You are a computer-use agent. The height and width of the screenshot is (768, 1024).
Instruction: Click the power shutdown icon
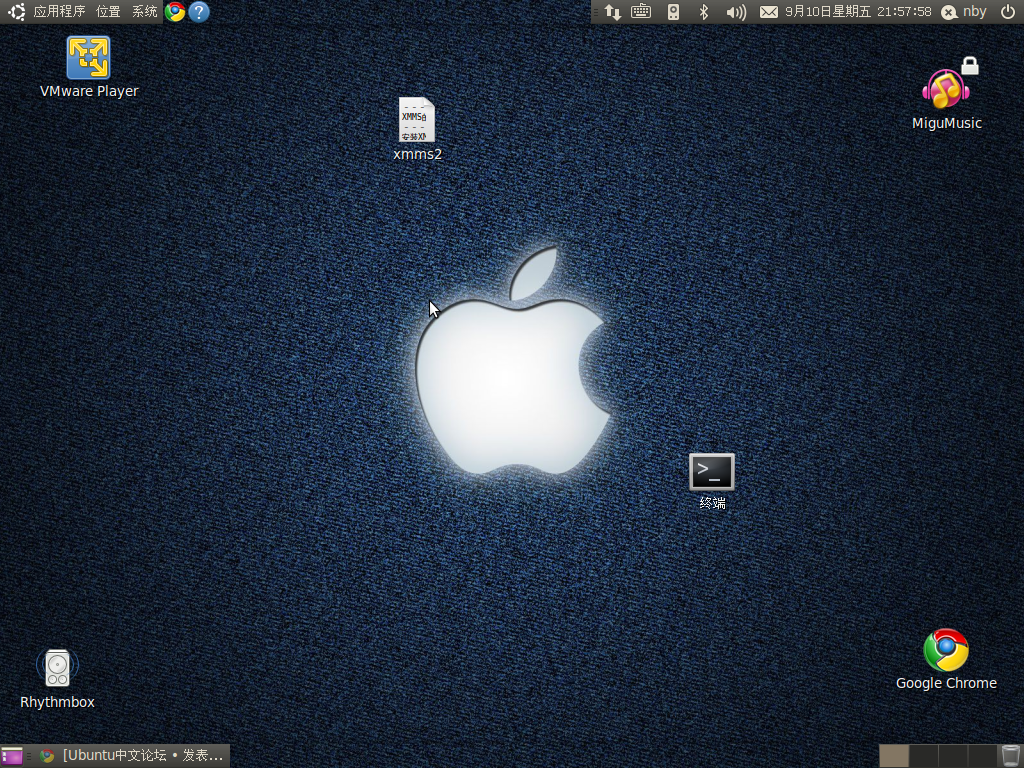pos(1008,12)
